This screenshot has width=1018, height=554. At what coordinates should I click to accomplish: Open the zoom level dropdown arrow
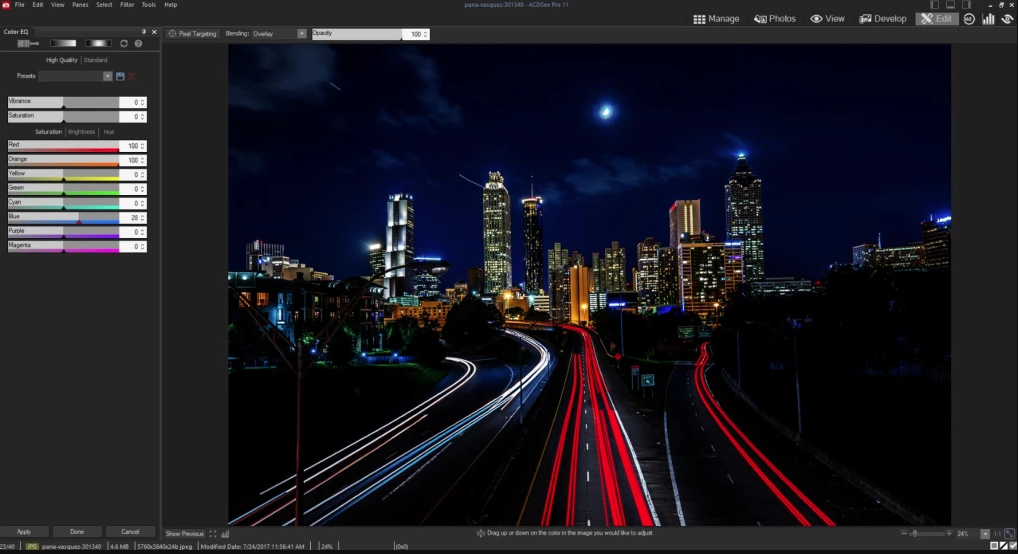985,534
